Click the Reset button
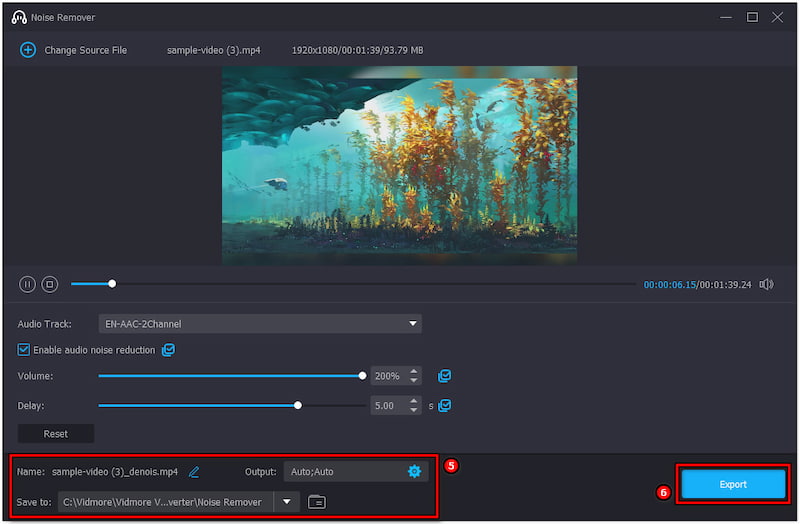 [56, 434]
